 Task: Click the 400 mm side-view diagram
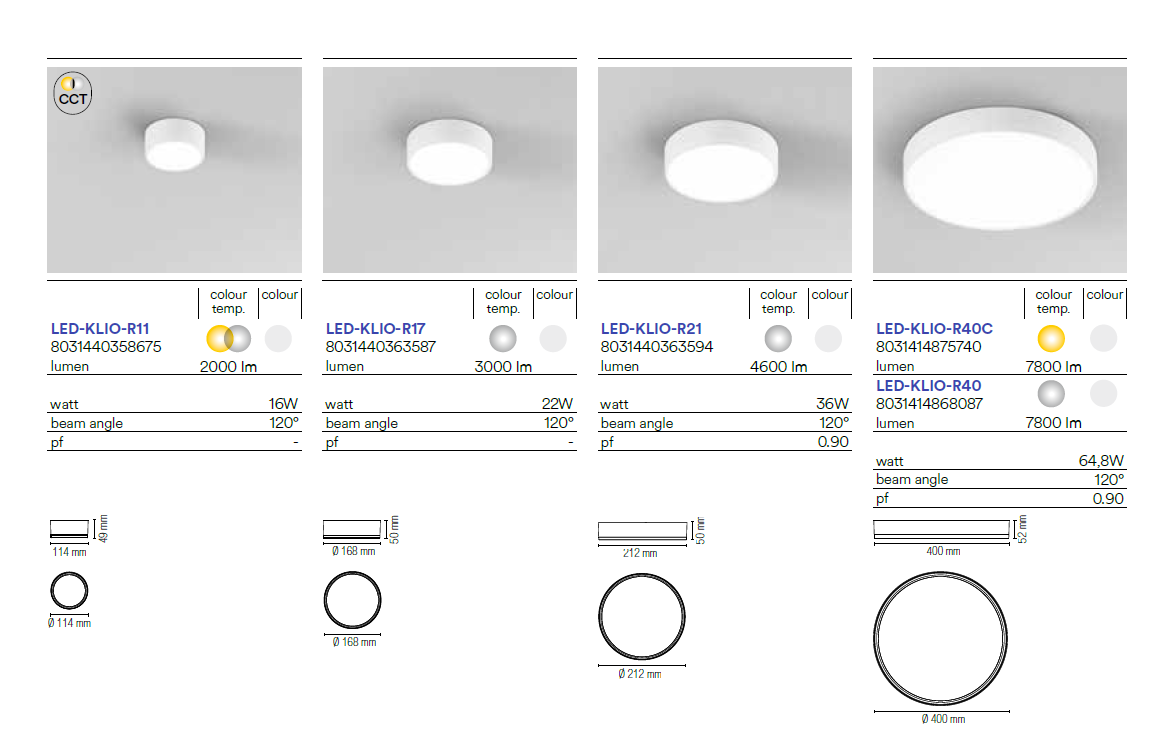click(x=942, y=529)
